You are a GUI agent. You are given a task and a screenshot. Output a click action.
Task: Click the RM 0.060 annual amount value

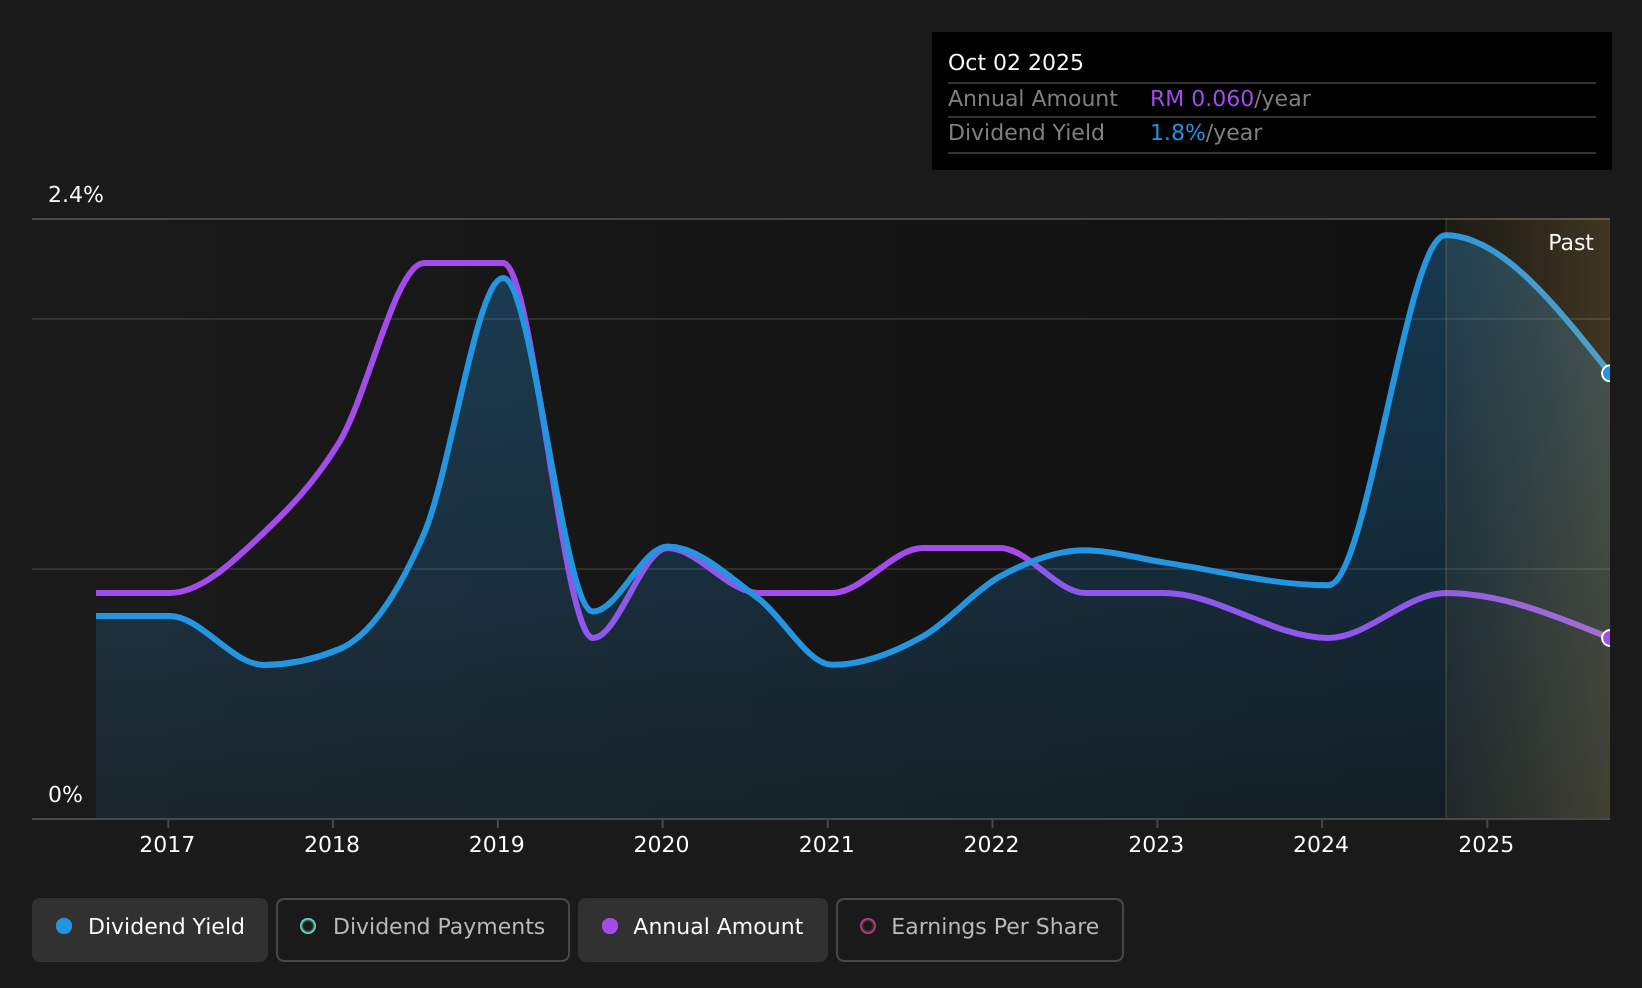1202,99
